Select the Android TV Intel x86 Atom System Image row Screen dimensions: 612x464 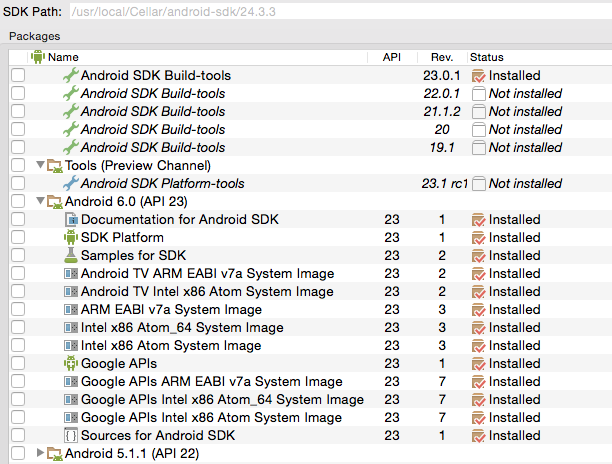tap(310, 292)
